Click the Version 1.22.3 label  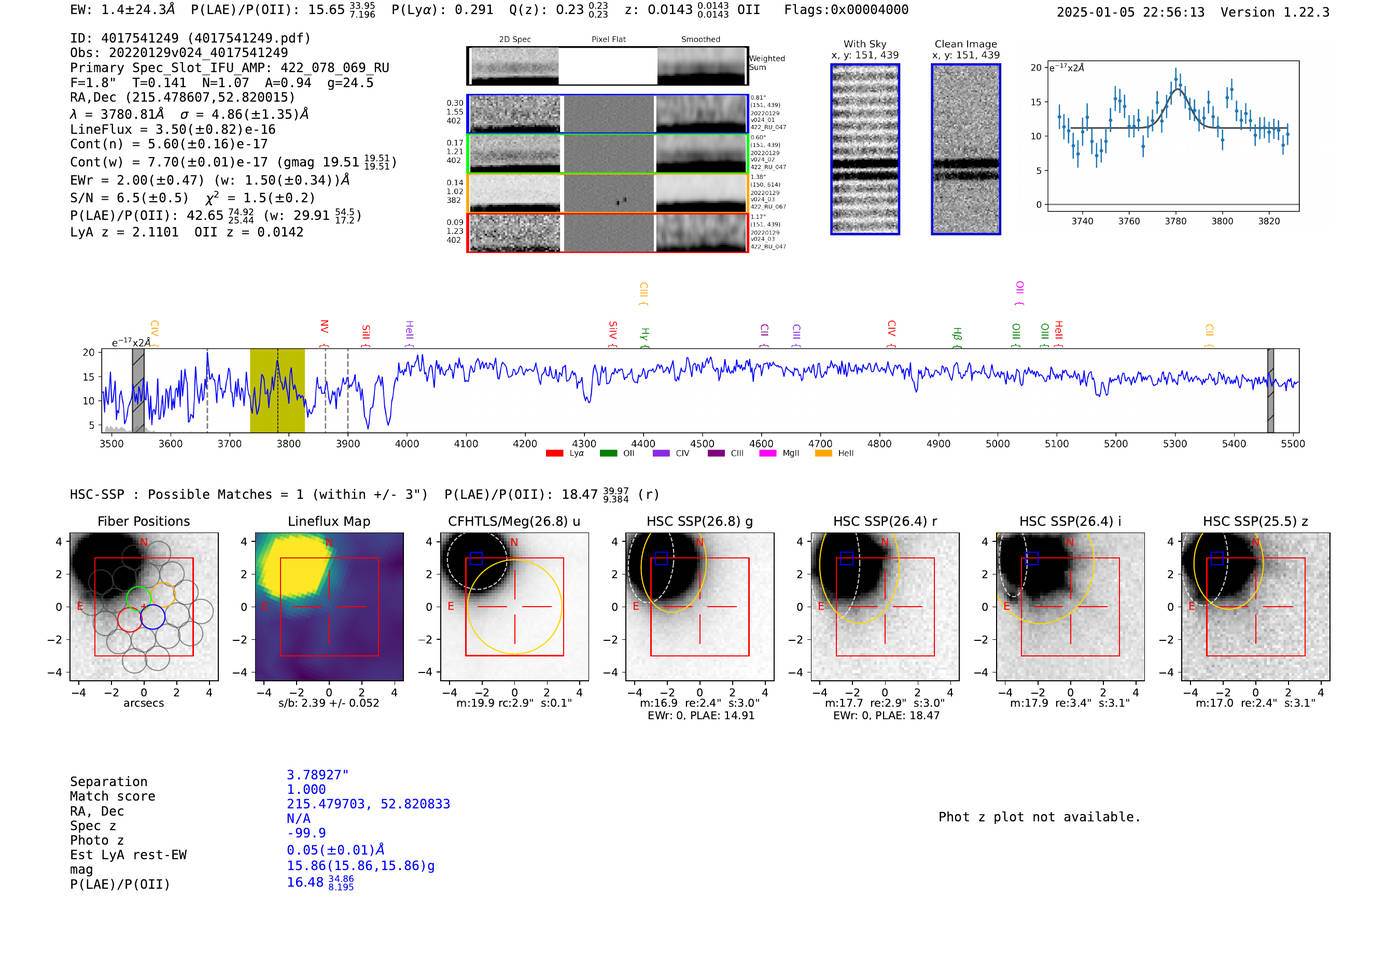[x=1275, y=12]
